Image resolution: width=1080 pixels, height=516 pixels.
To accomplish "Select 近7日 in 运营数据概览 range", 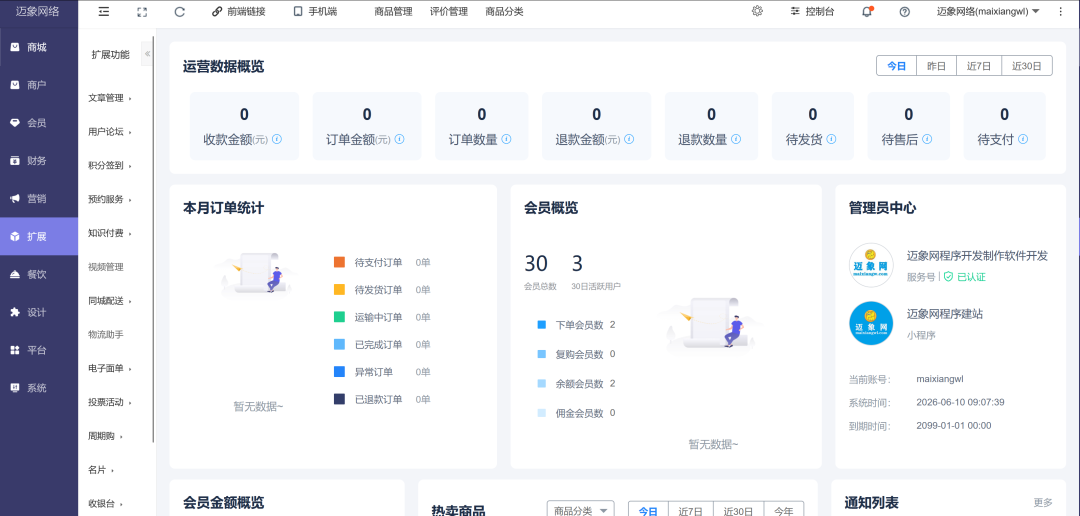I will click(979, 66).
